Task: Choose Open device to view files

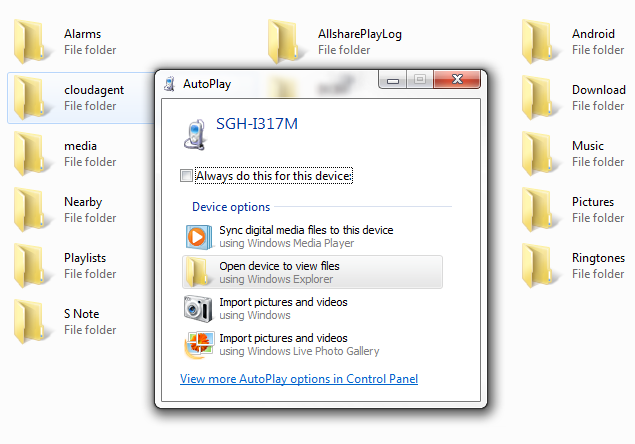Action: coord(312,272)
